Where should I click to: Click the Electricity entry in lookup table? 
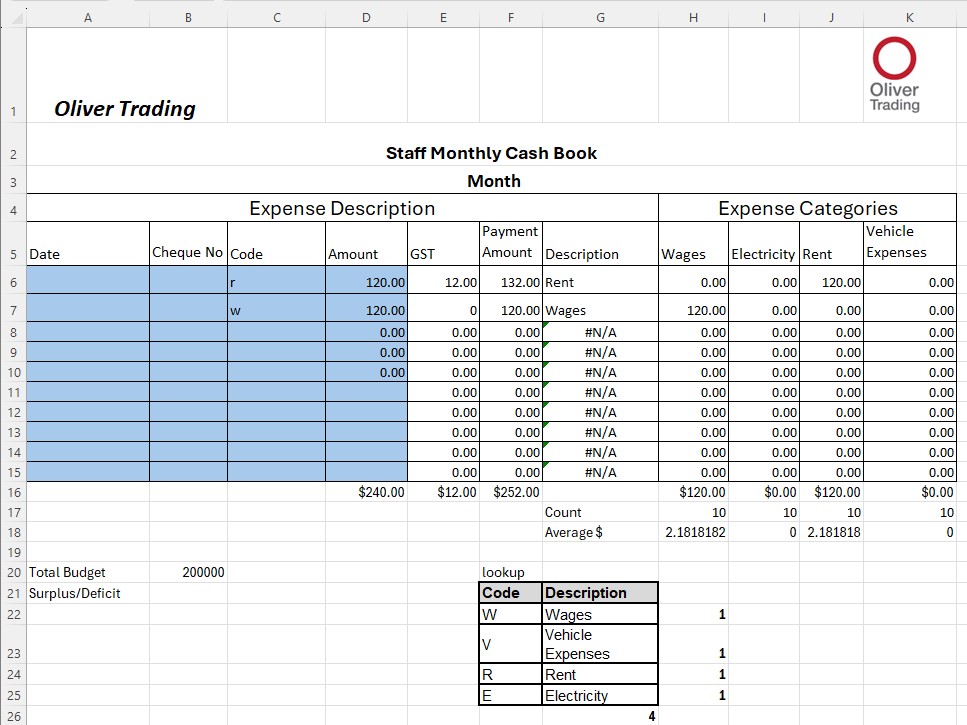pyautogui.click(x=600, y=695)
